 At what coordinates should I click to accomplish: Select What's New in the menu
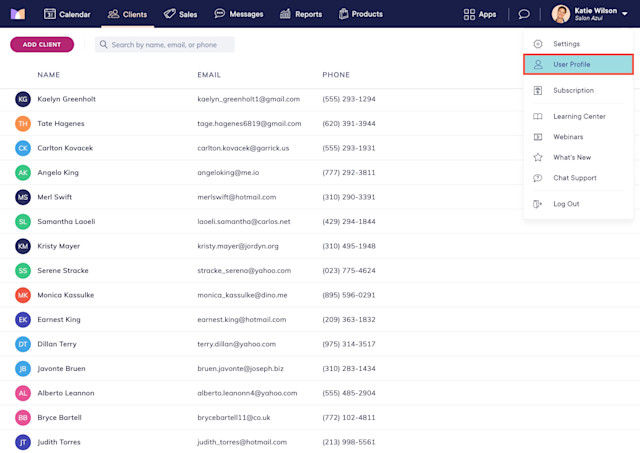click(578, 157)
